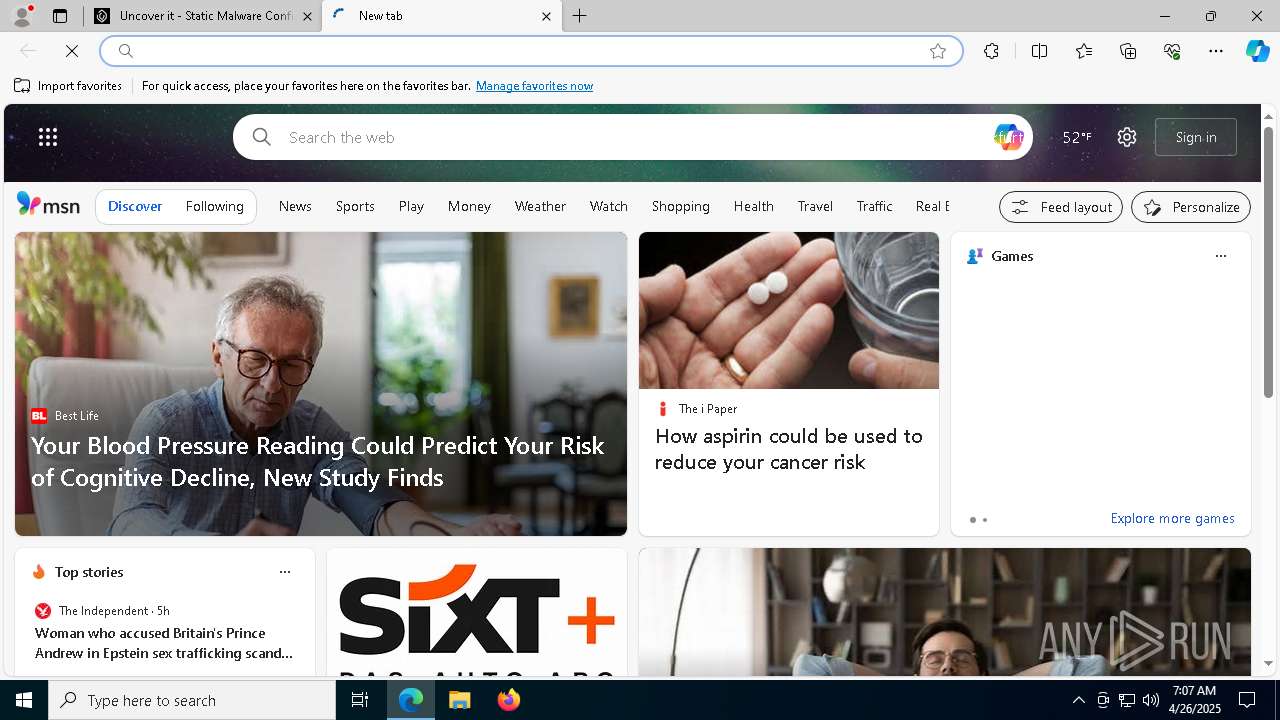Open the Blood Pressure Reading article
The height and width of the screenshot is (720, 1280).
click(318, 461)
